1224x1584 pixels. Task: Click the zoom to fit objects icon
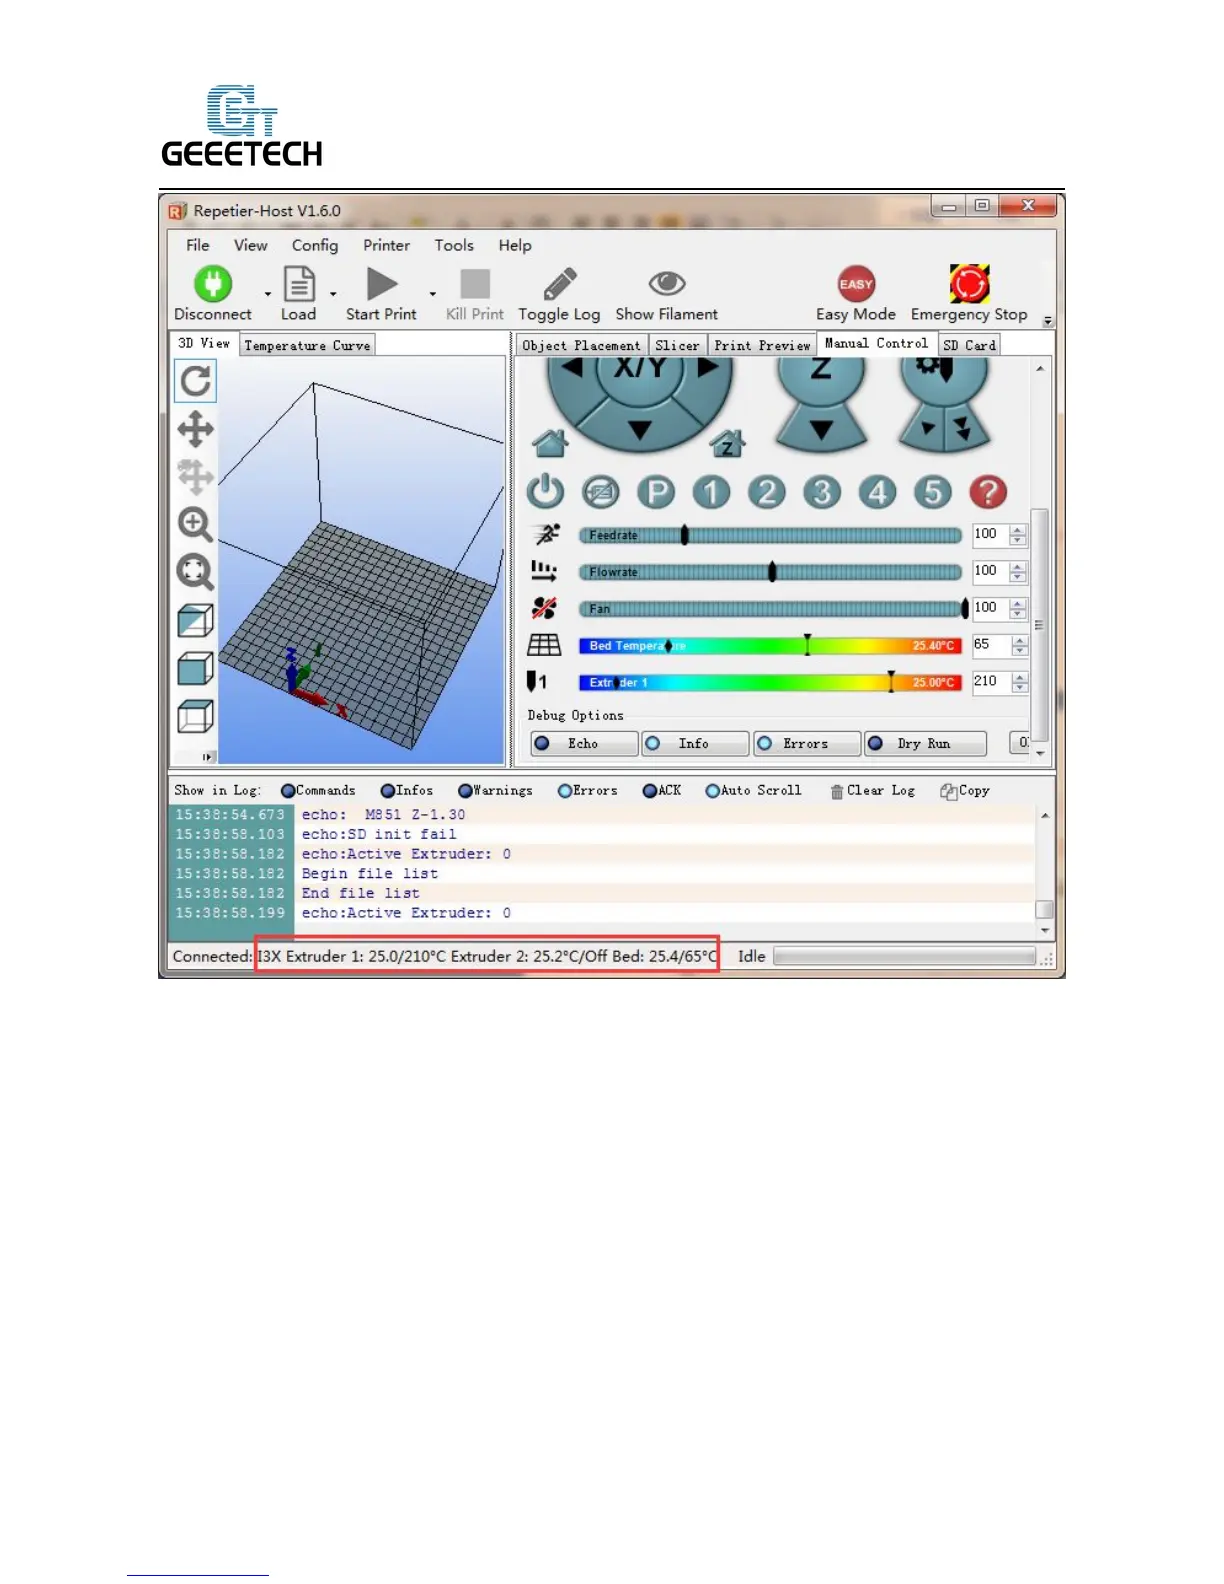pyautogui.click(x=195, y=572)
